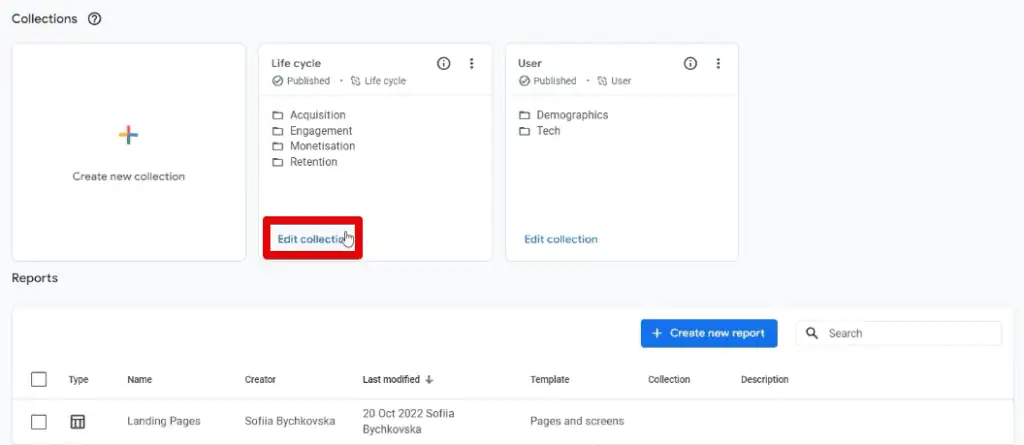Click the colorful plus Create new collection icon
The image size is (1024, 445).
coord(128,135)
